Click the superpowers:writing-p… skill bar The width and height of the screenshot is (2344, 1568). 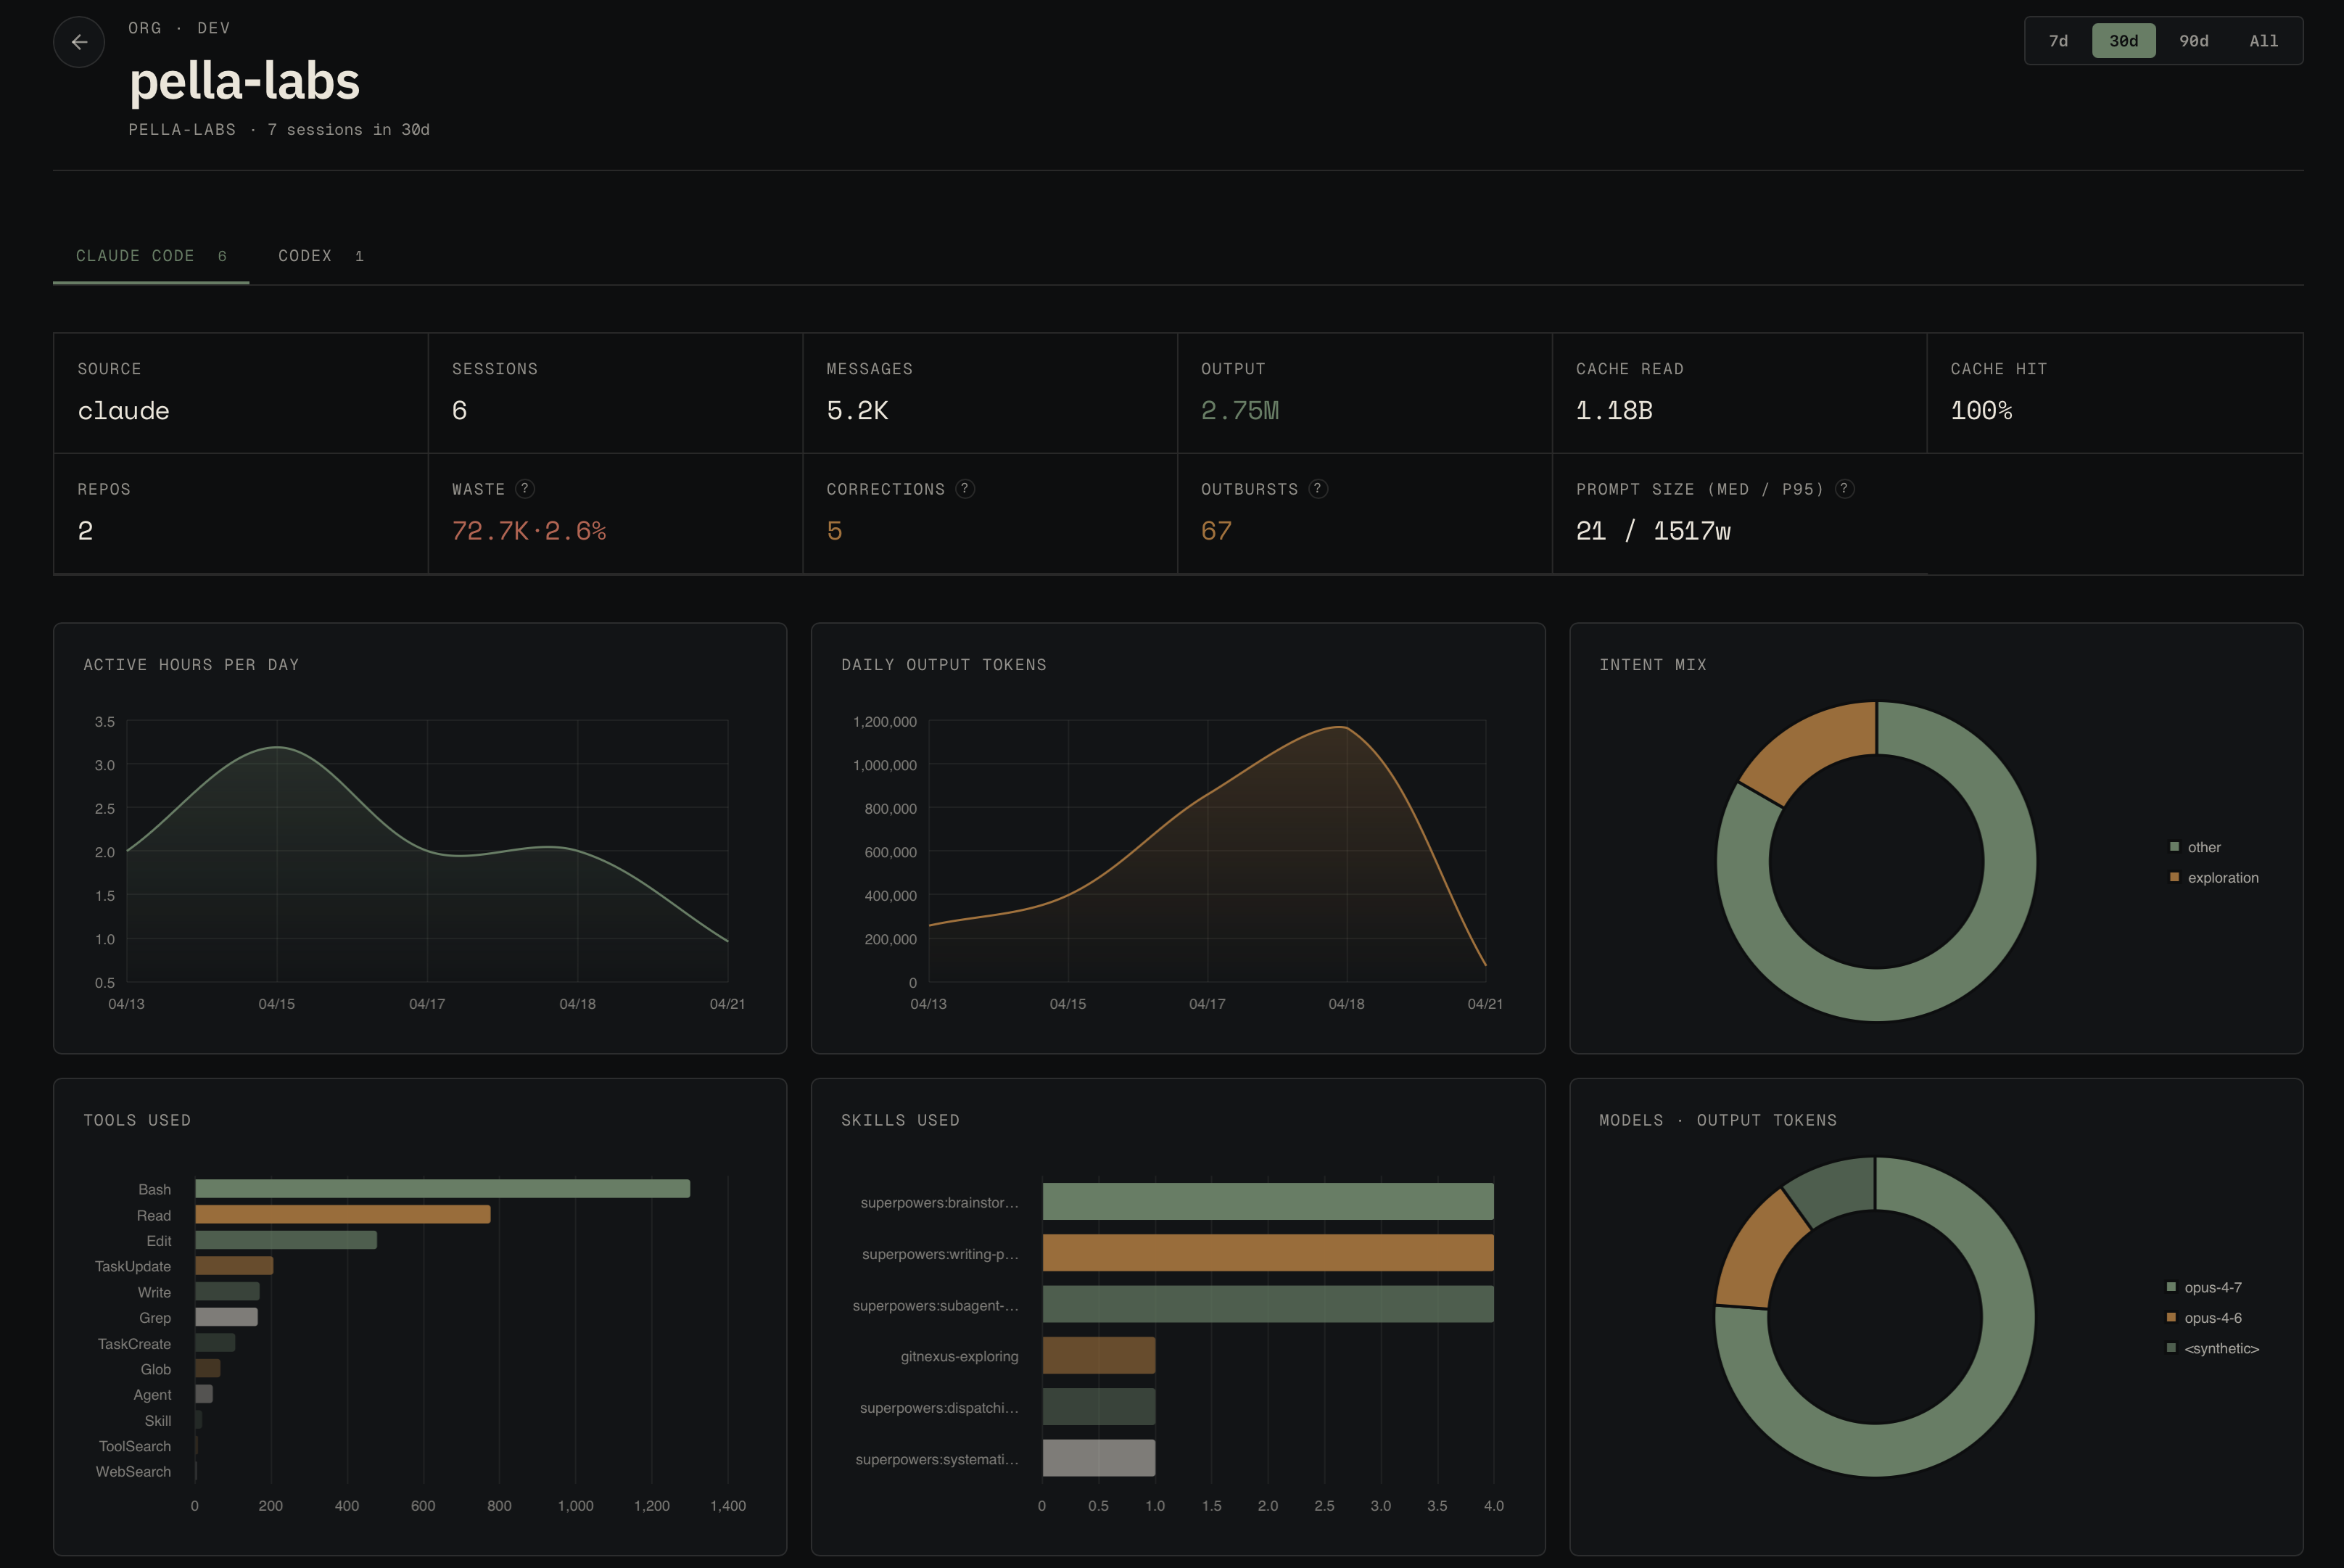pos(1268,1253)
